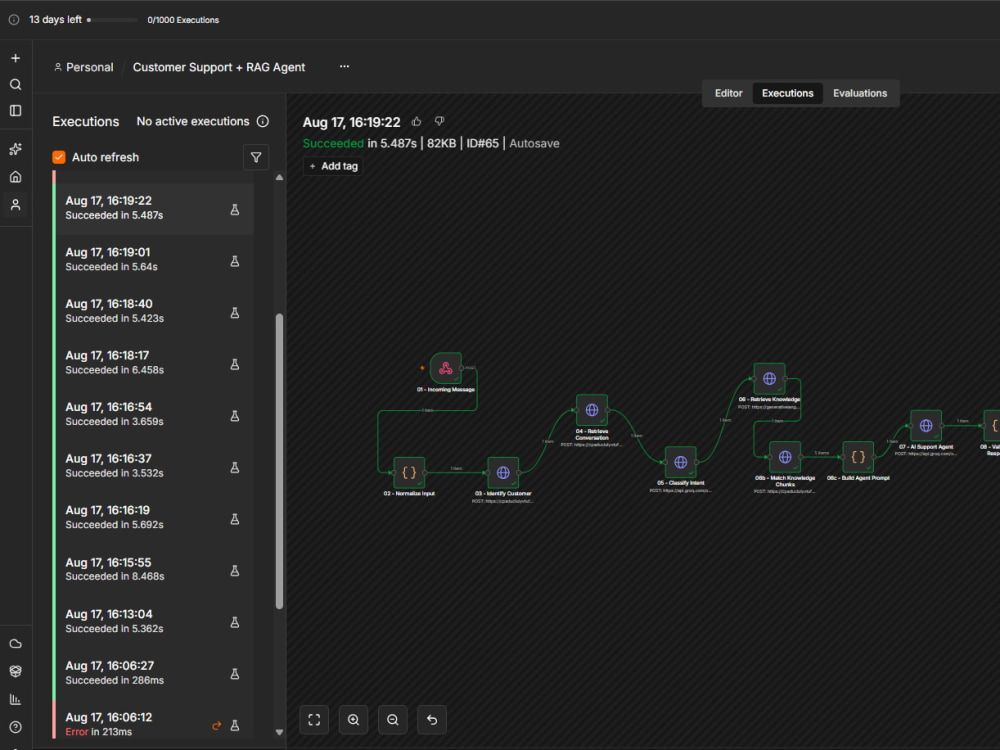Click the scroll down arrow of executions list
Viewport: 1000px width, 750px height.
click(279, 732)
